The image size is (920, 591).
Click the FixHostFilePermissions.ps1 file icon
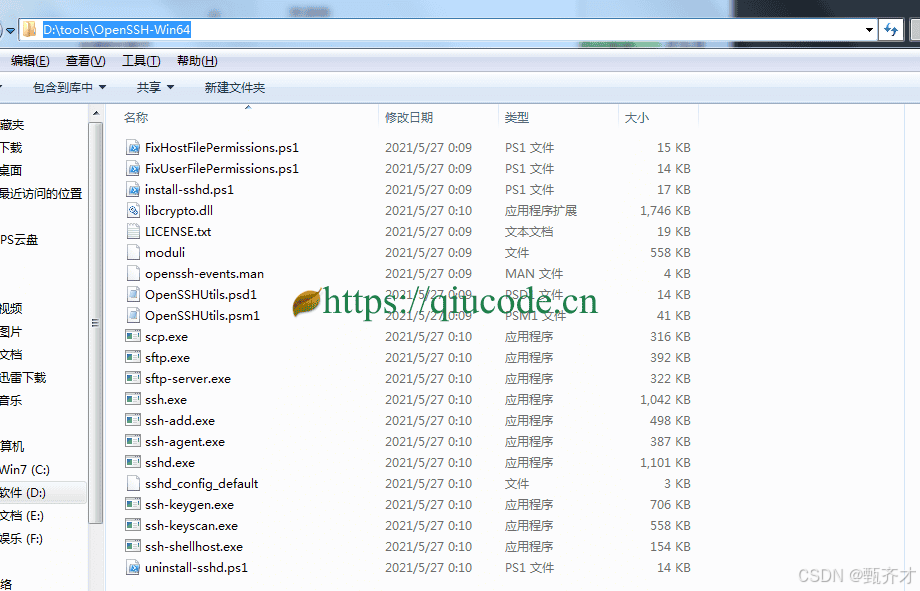133,147
